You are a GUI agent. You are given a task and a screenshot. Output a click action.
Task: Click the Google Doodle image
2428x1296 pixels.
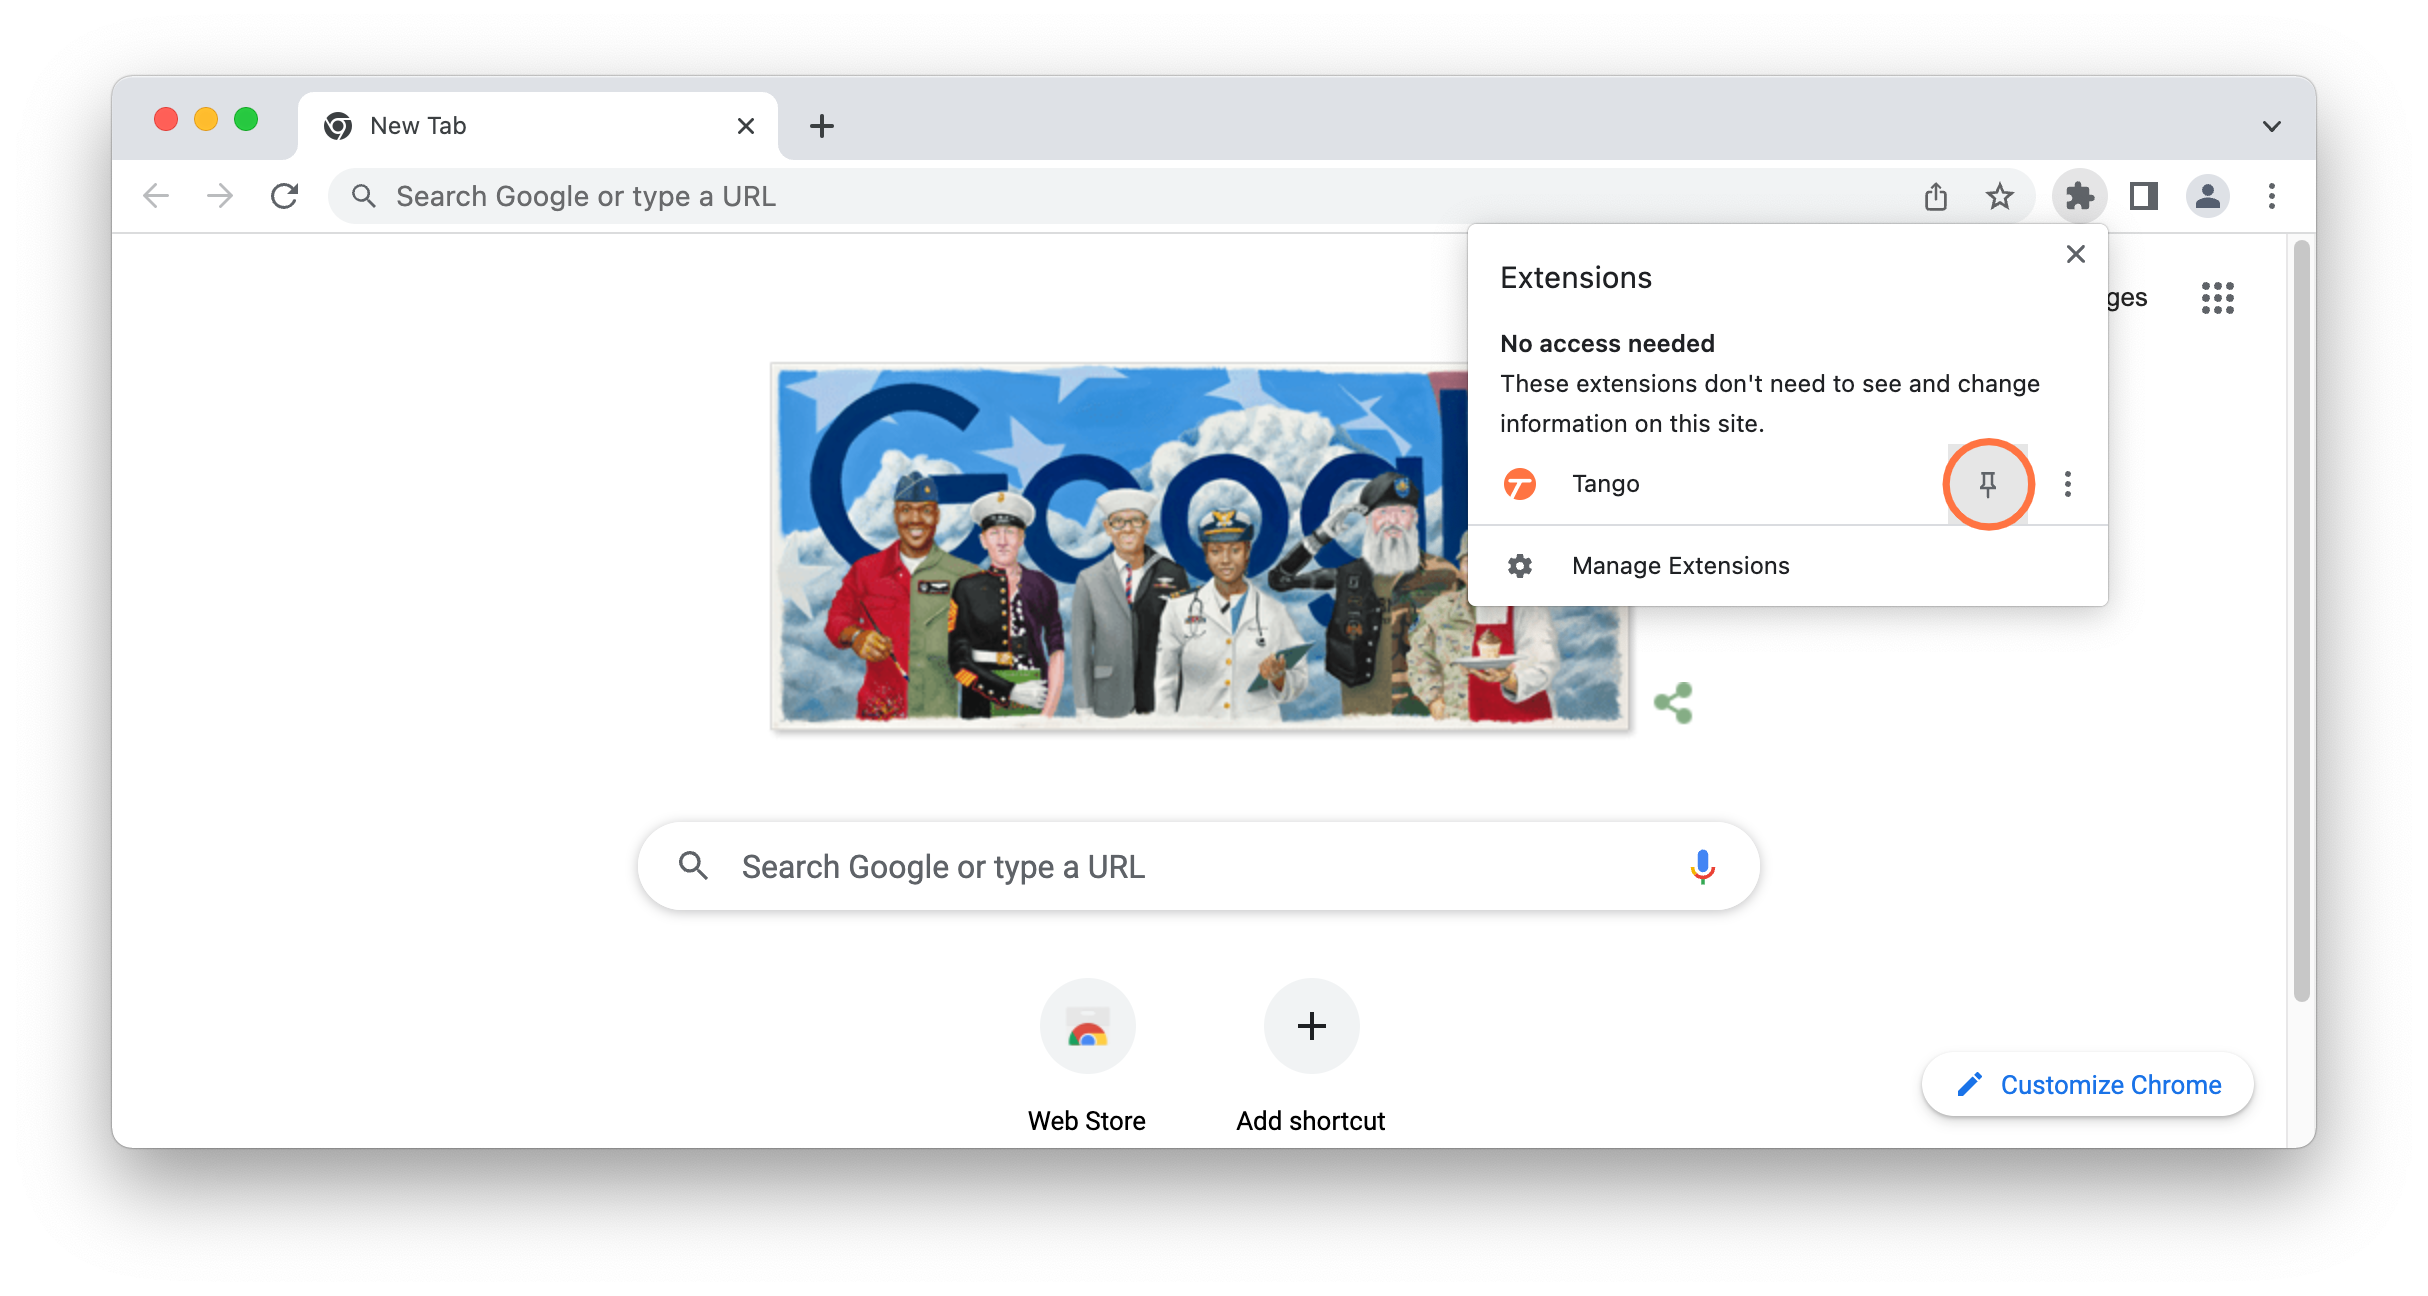1200,546
